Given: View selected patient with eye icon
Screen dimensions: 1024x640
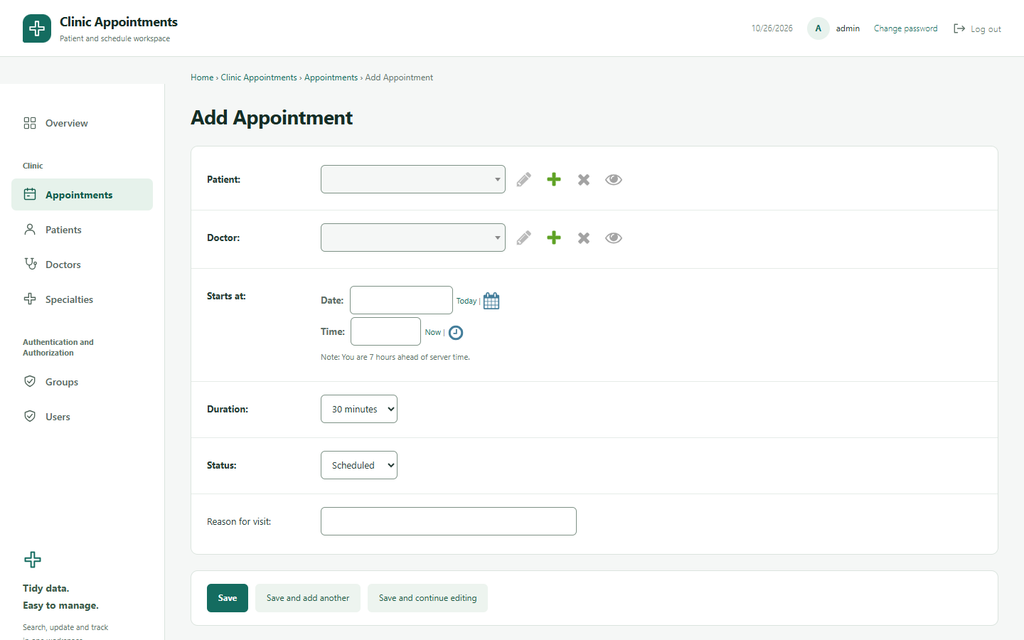Looking at the screenshot, I should click(x=613, y=180).
